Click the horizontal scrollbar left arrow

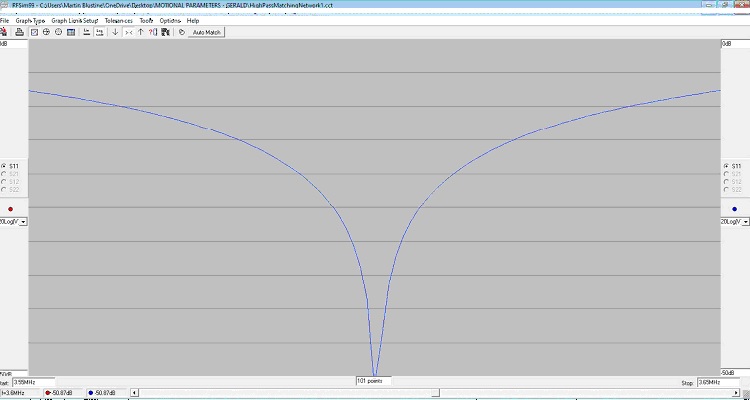point(134,393)
